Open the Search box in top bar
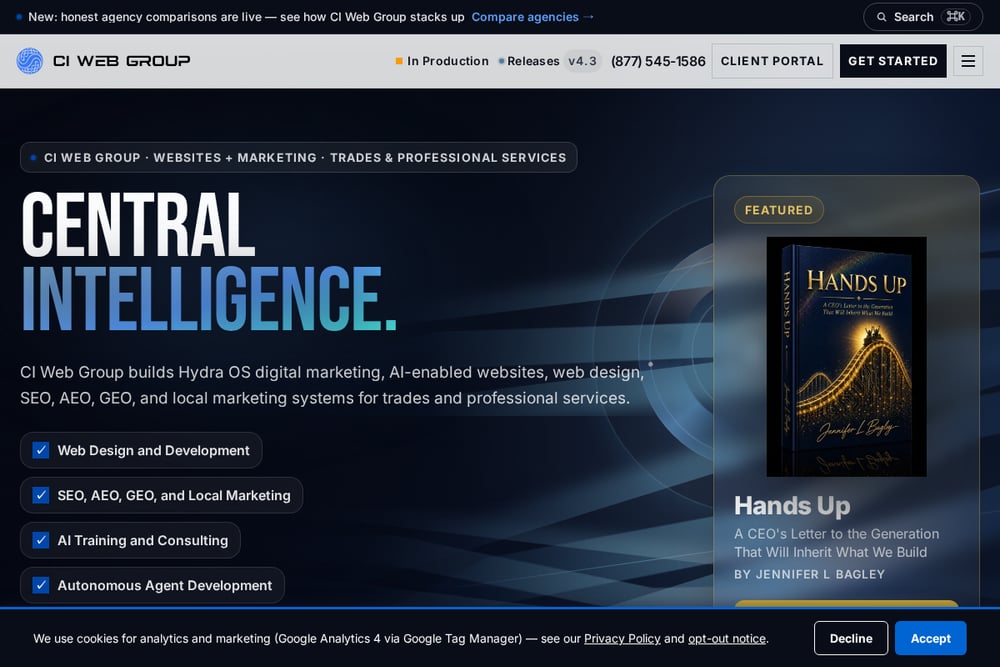 923,17
